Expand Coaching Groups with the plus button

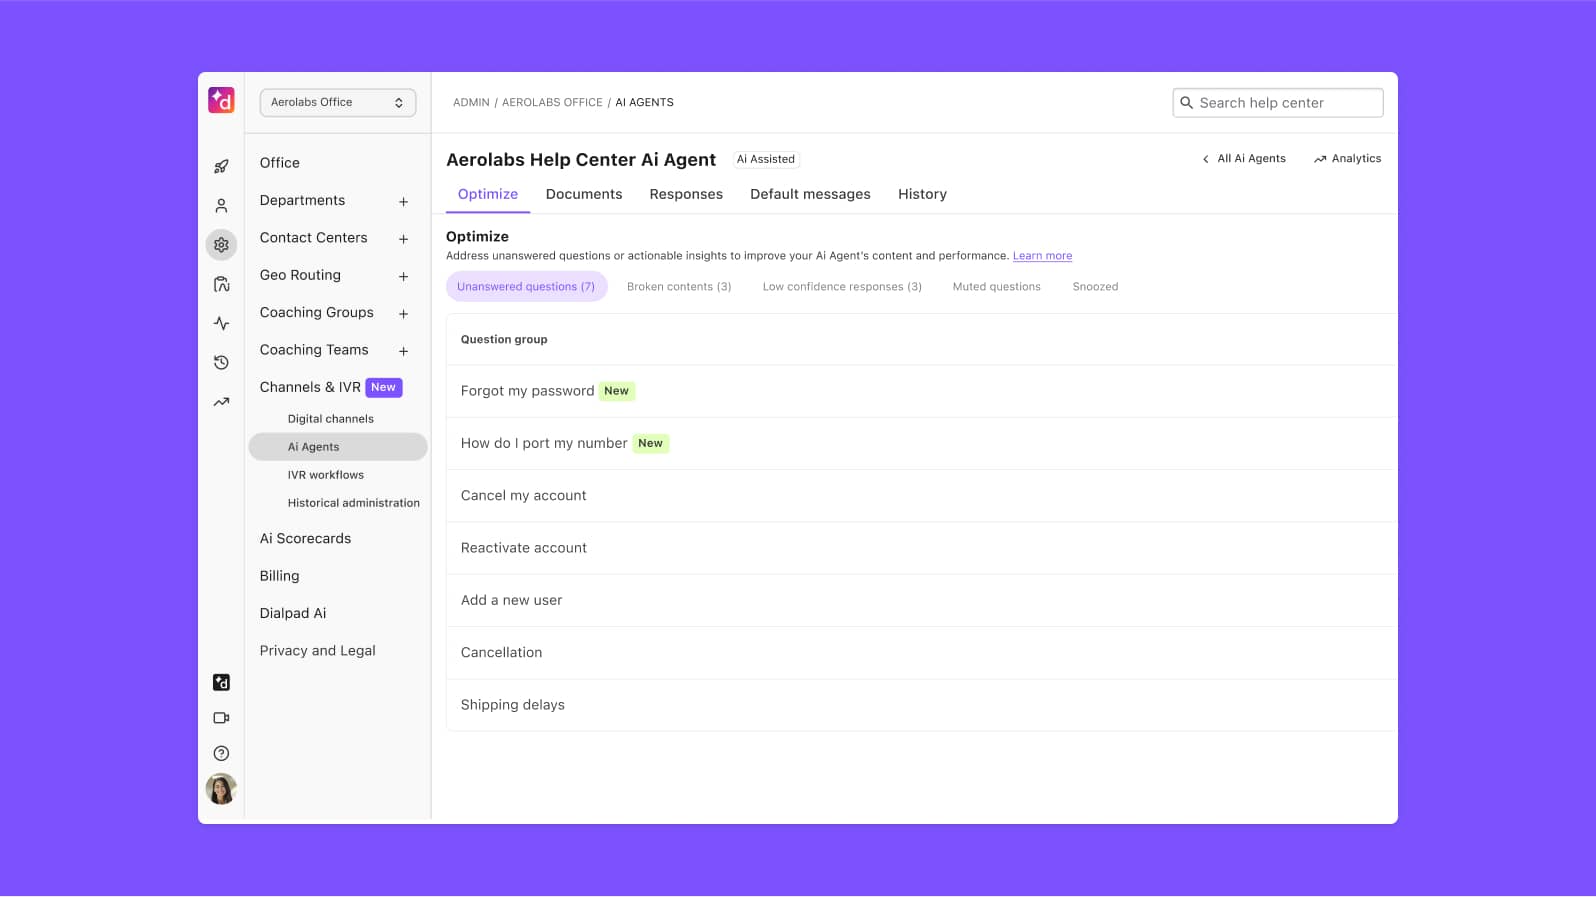(x=403, y=314)
